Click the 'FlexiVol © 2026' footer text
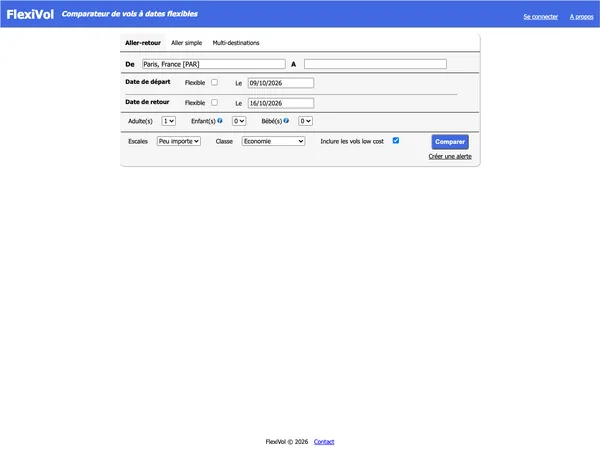The width and height of the screenshot is (600, 450). (287, 442)
